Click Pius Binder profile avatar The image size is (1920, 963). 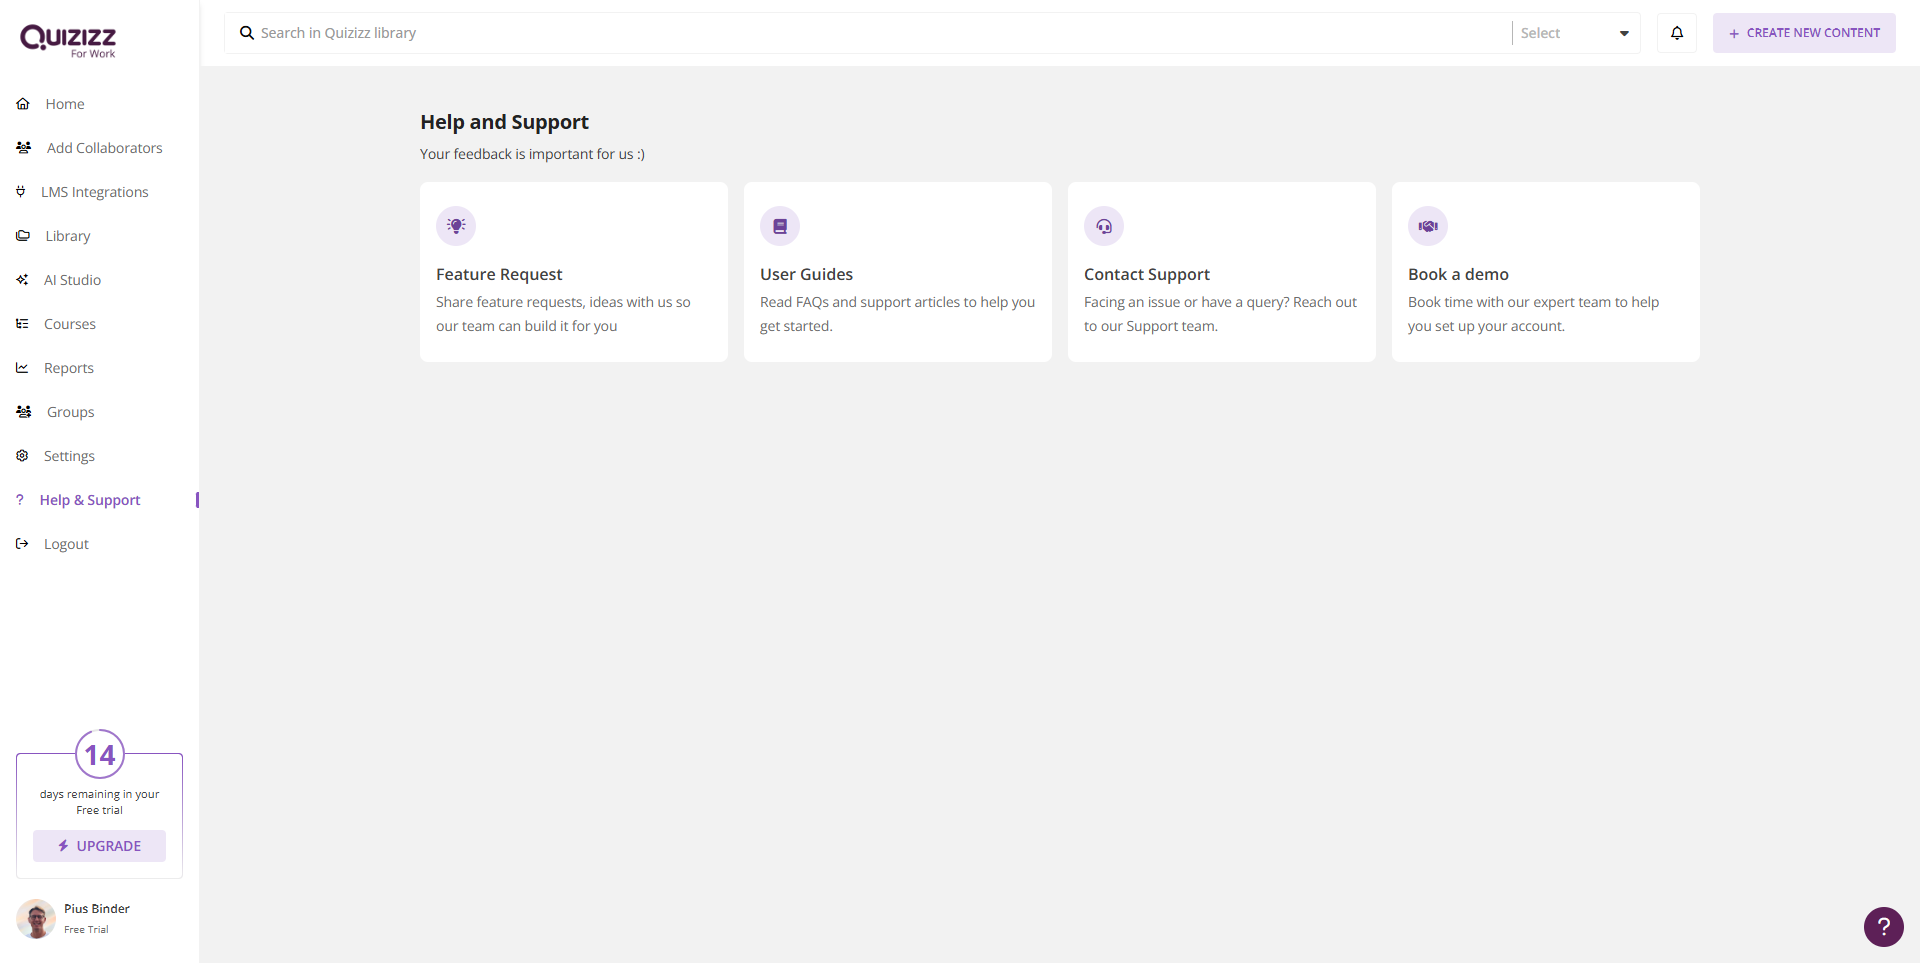coord(36,918)
